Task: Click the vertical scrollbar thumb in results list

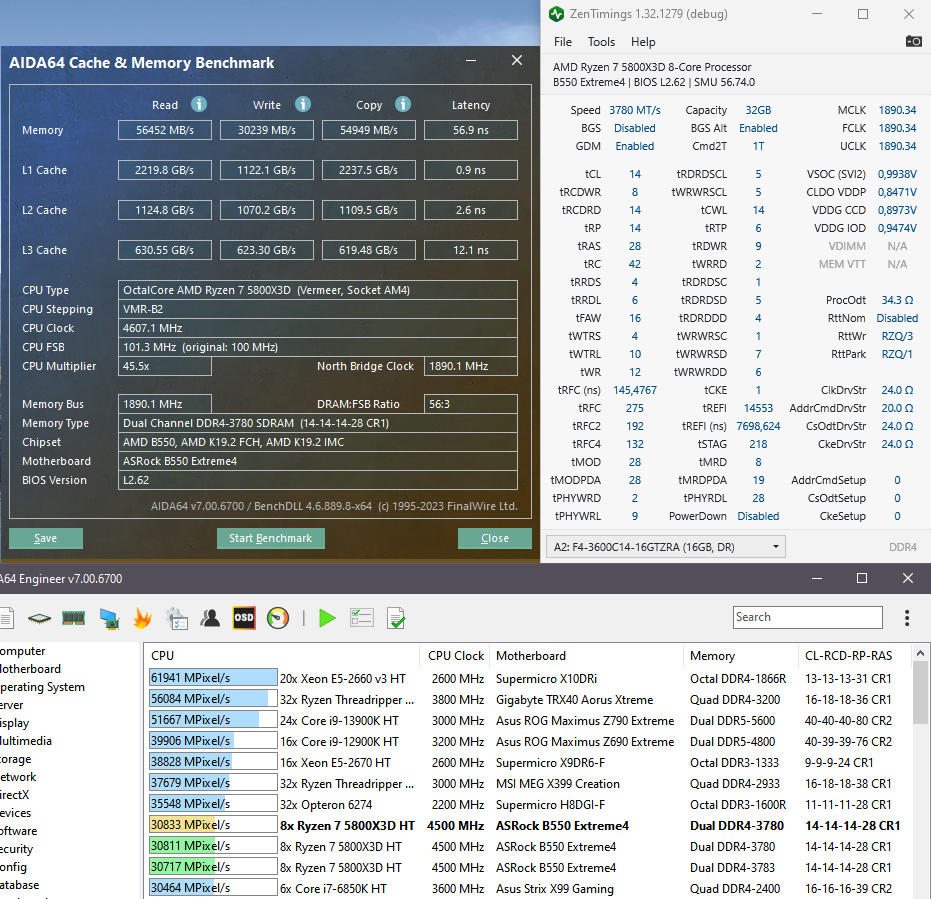Action: tap(920, 692)
